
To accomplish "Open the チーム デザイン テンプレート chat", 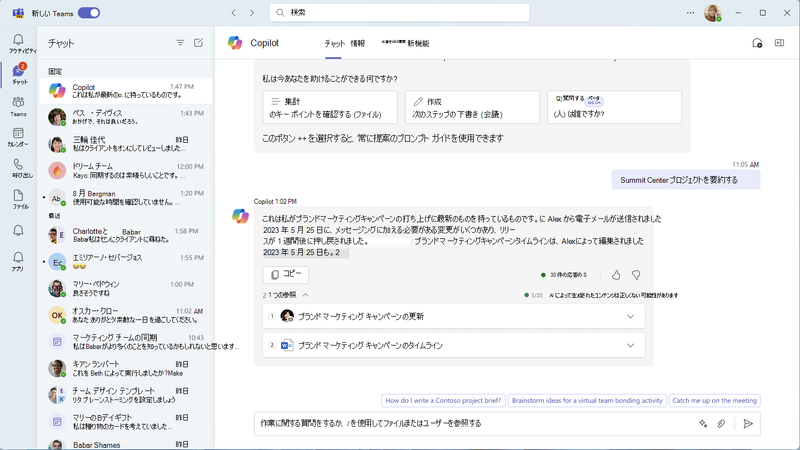I will [126, 395].
